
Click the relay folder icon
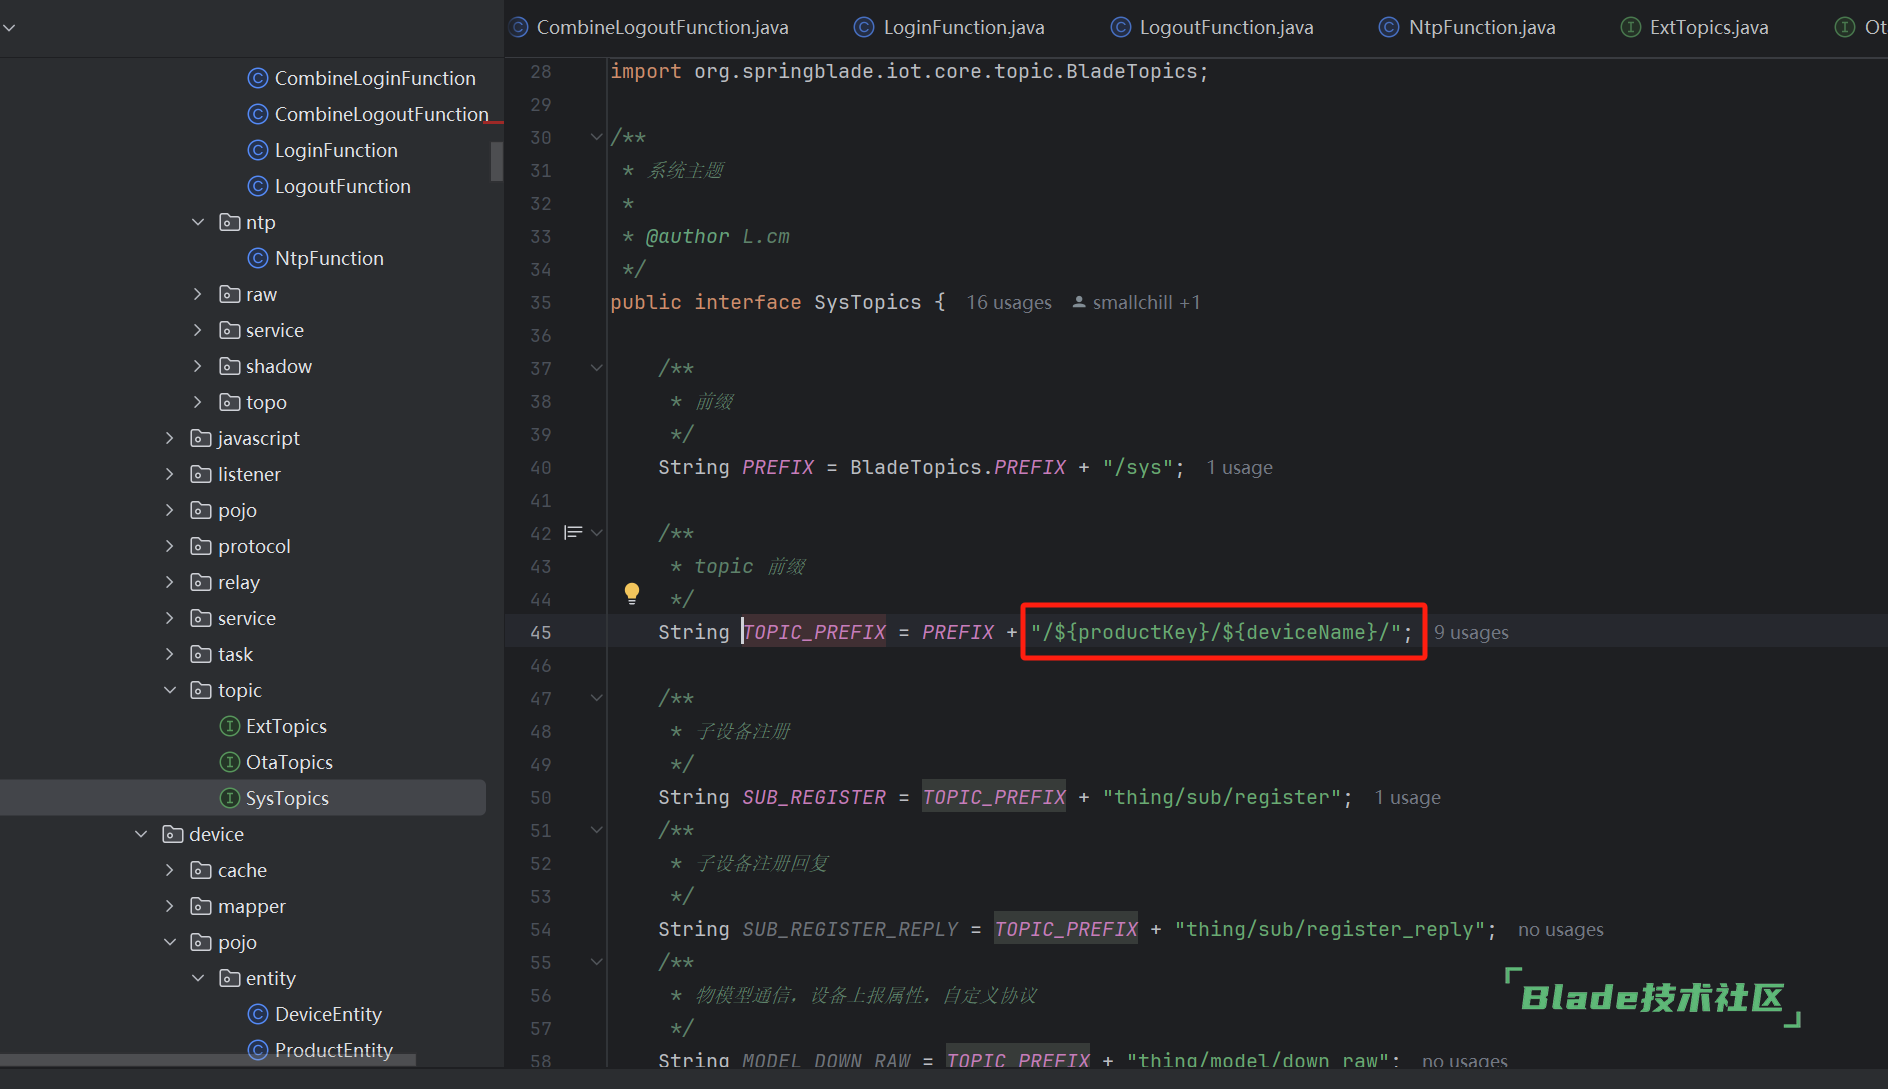(201, 582)
